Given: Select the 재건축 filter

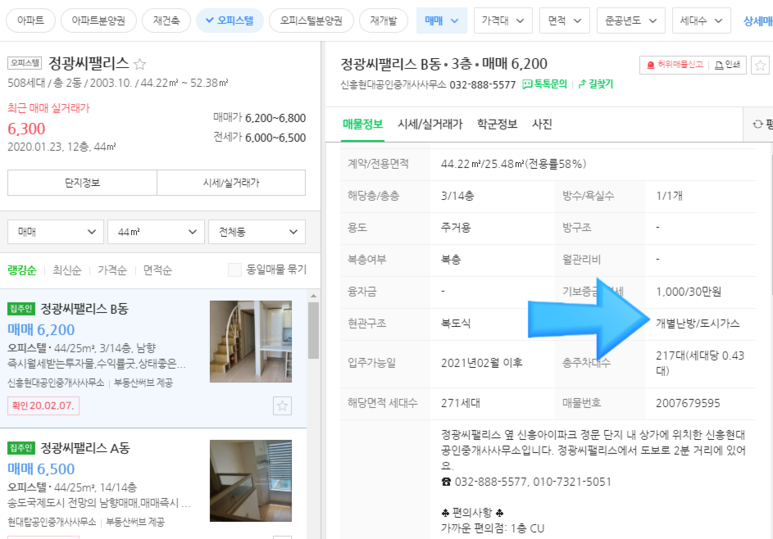Looking at the screenshot, I should 166,21.
